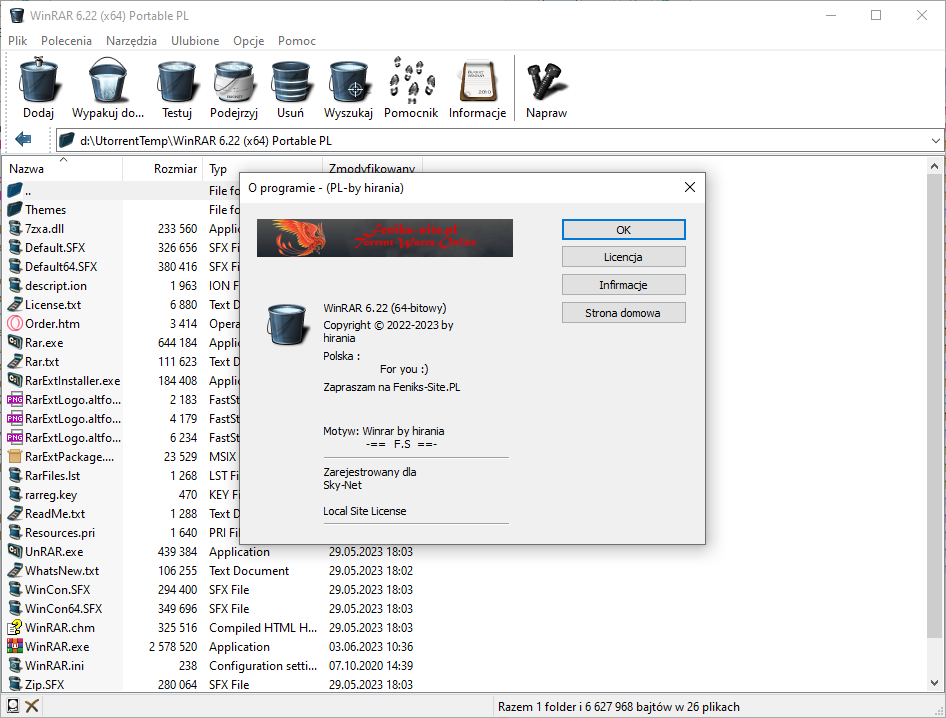
Task: Select the Order.htm Opera icon
Action: tap(14, 323)
